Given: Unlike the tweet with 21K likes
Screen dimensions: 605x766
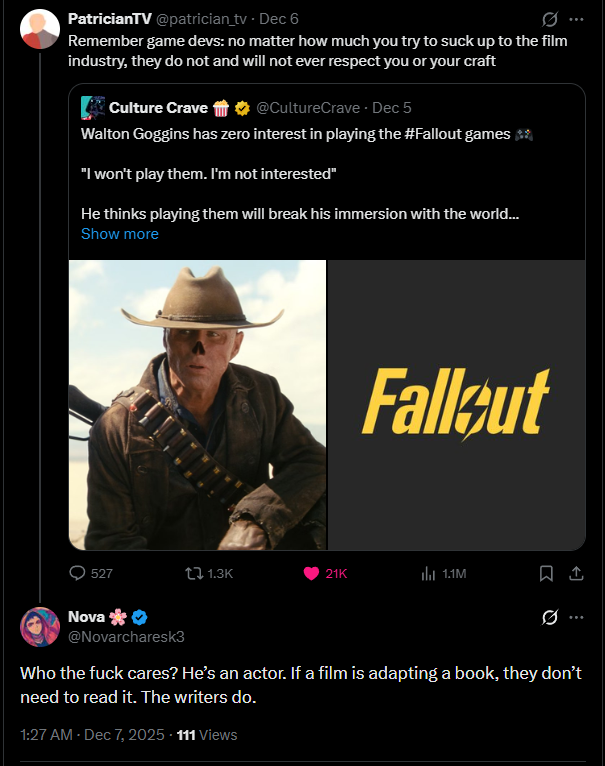Looking at the screenshot, I should pos(310,574).
